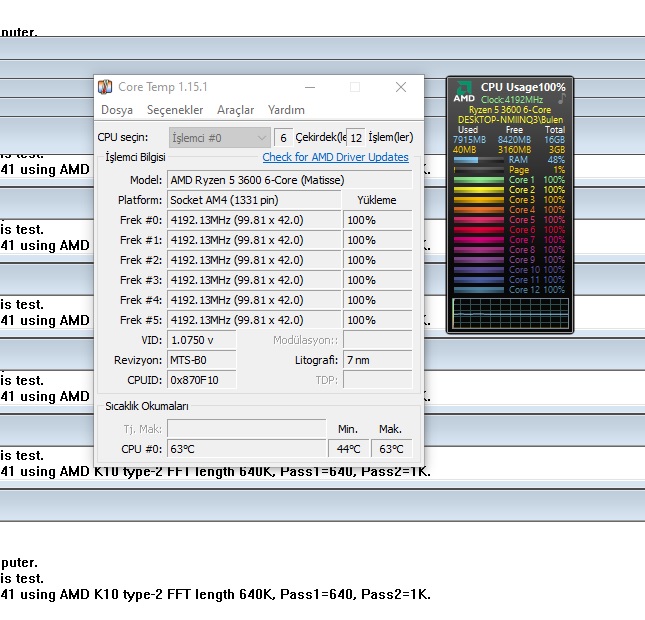Click the Frek #3 load 100% cell
This screenshot has height=620, width=645.
(377, 280)
